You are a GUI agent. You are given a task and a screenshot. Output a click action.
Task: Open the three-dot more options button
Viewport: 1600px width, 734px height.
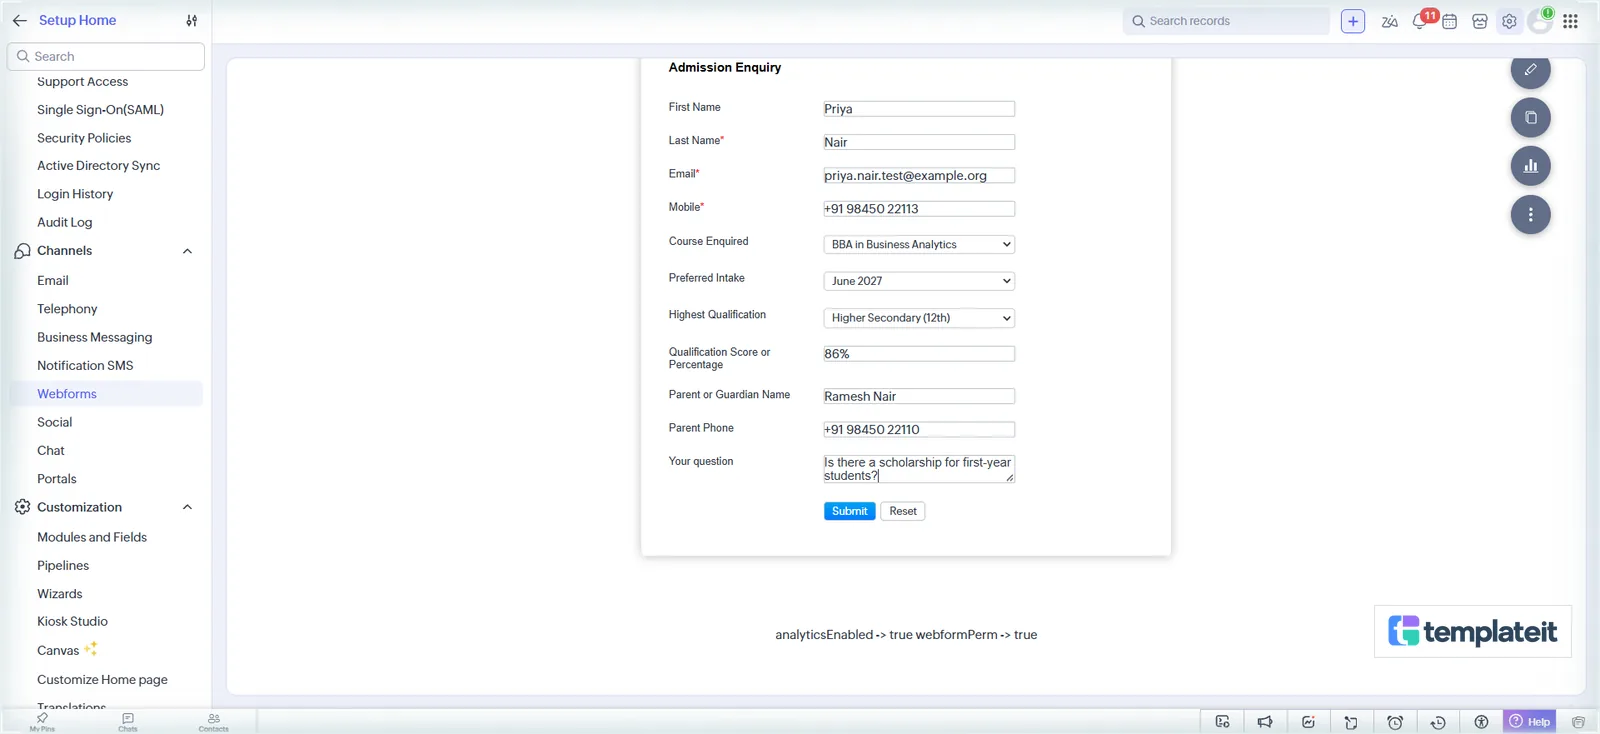tap(1530, 214)
